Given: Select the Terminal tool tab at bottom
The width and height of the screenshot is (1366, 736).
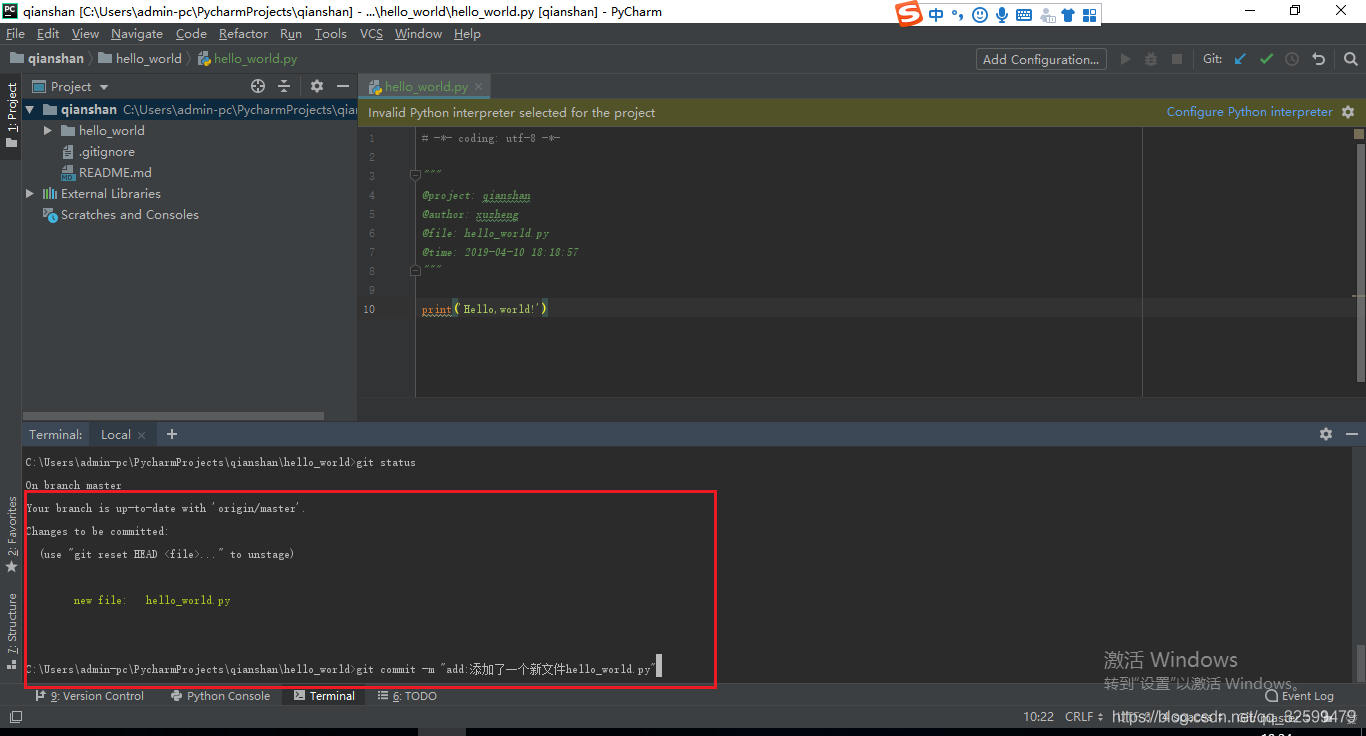Looking at the screenshot, I should pos(324,696).
